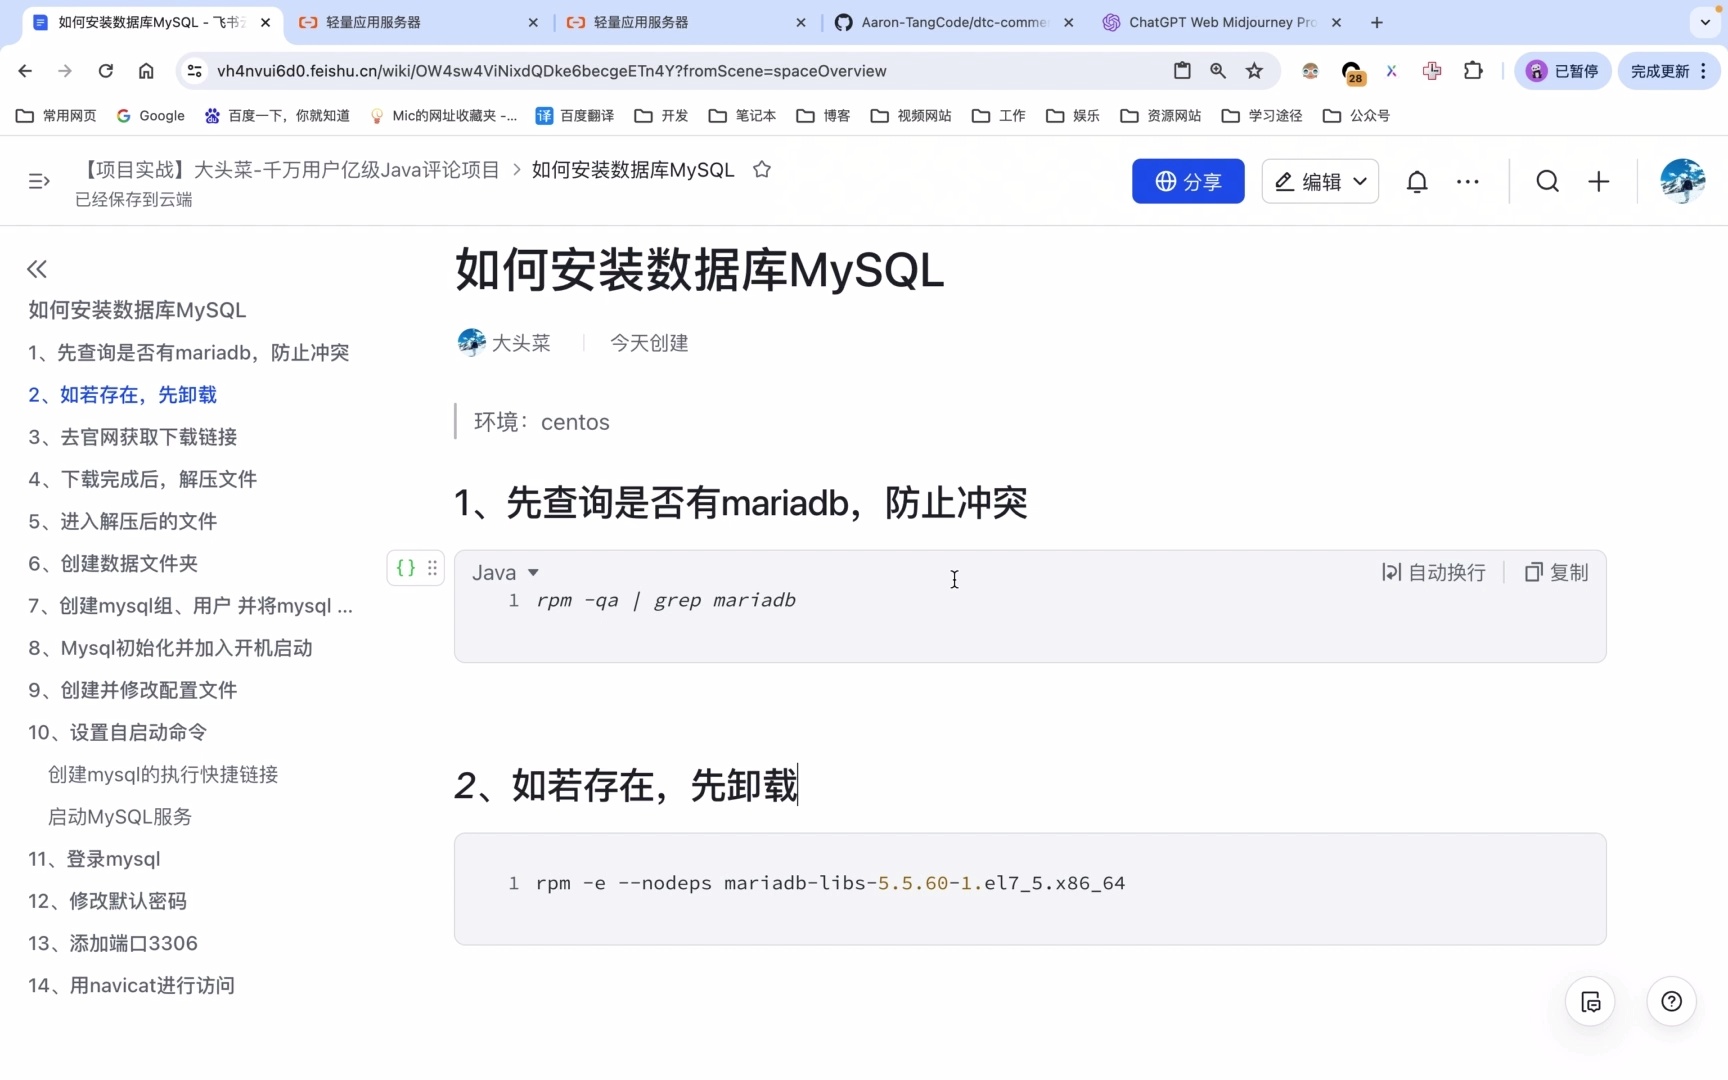
Task: Collapse the left sidebar with the double chevron
Action: tap(36, 268)
